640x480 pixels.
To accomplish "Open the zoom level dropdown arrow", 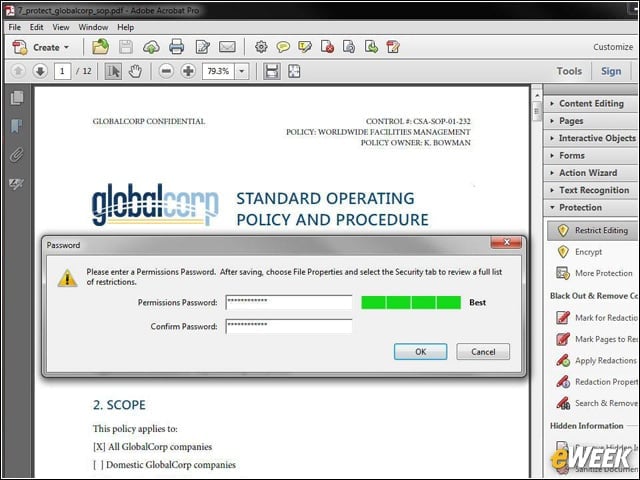I will pos(242,71).
